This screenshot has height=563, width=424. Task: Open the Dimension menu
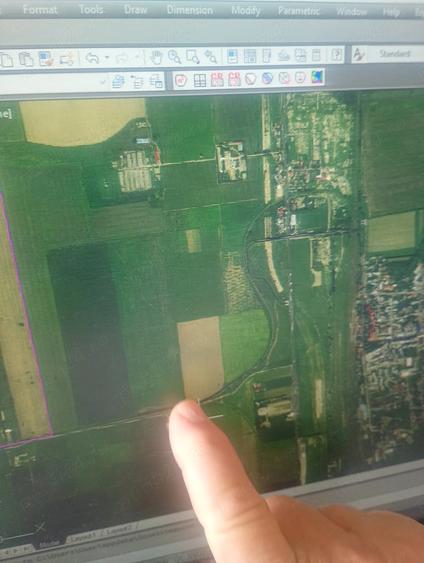(190, 10)
